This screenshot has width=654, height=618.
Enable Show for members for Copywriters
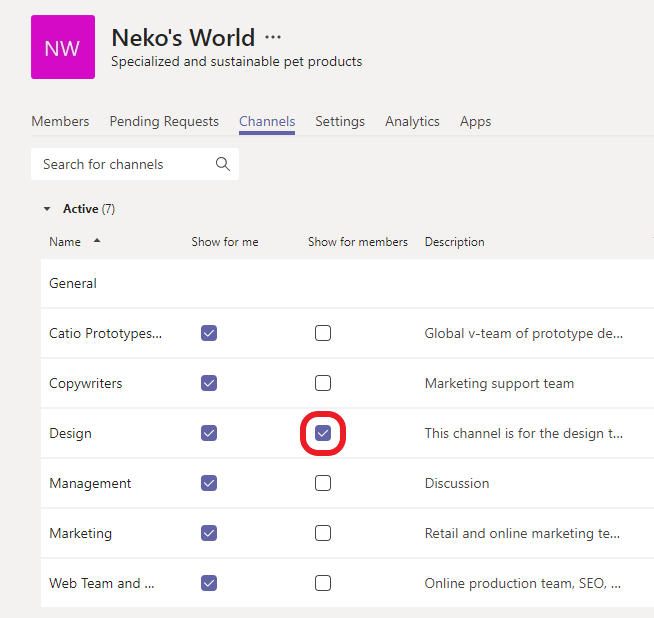tap(323, 383)
